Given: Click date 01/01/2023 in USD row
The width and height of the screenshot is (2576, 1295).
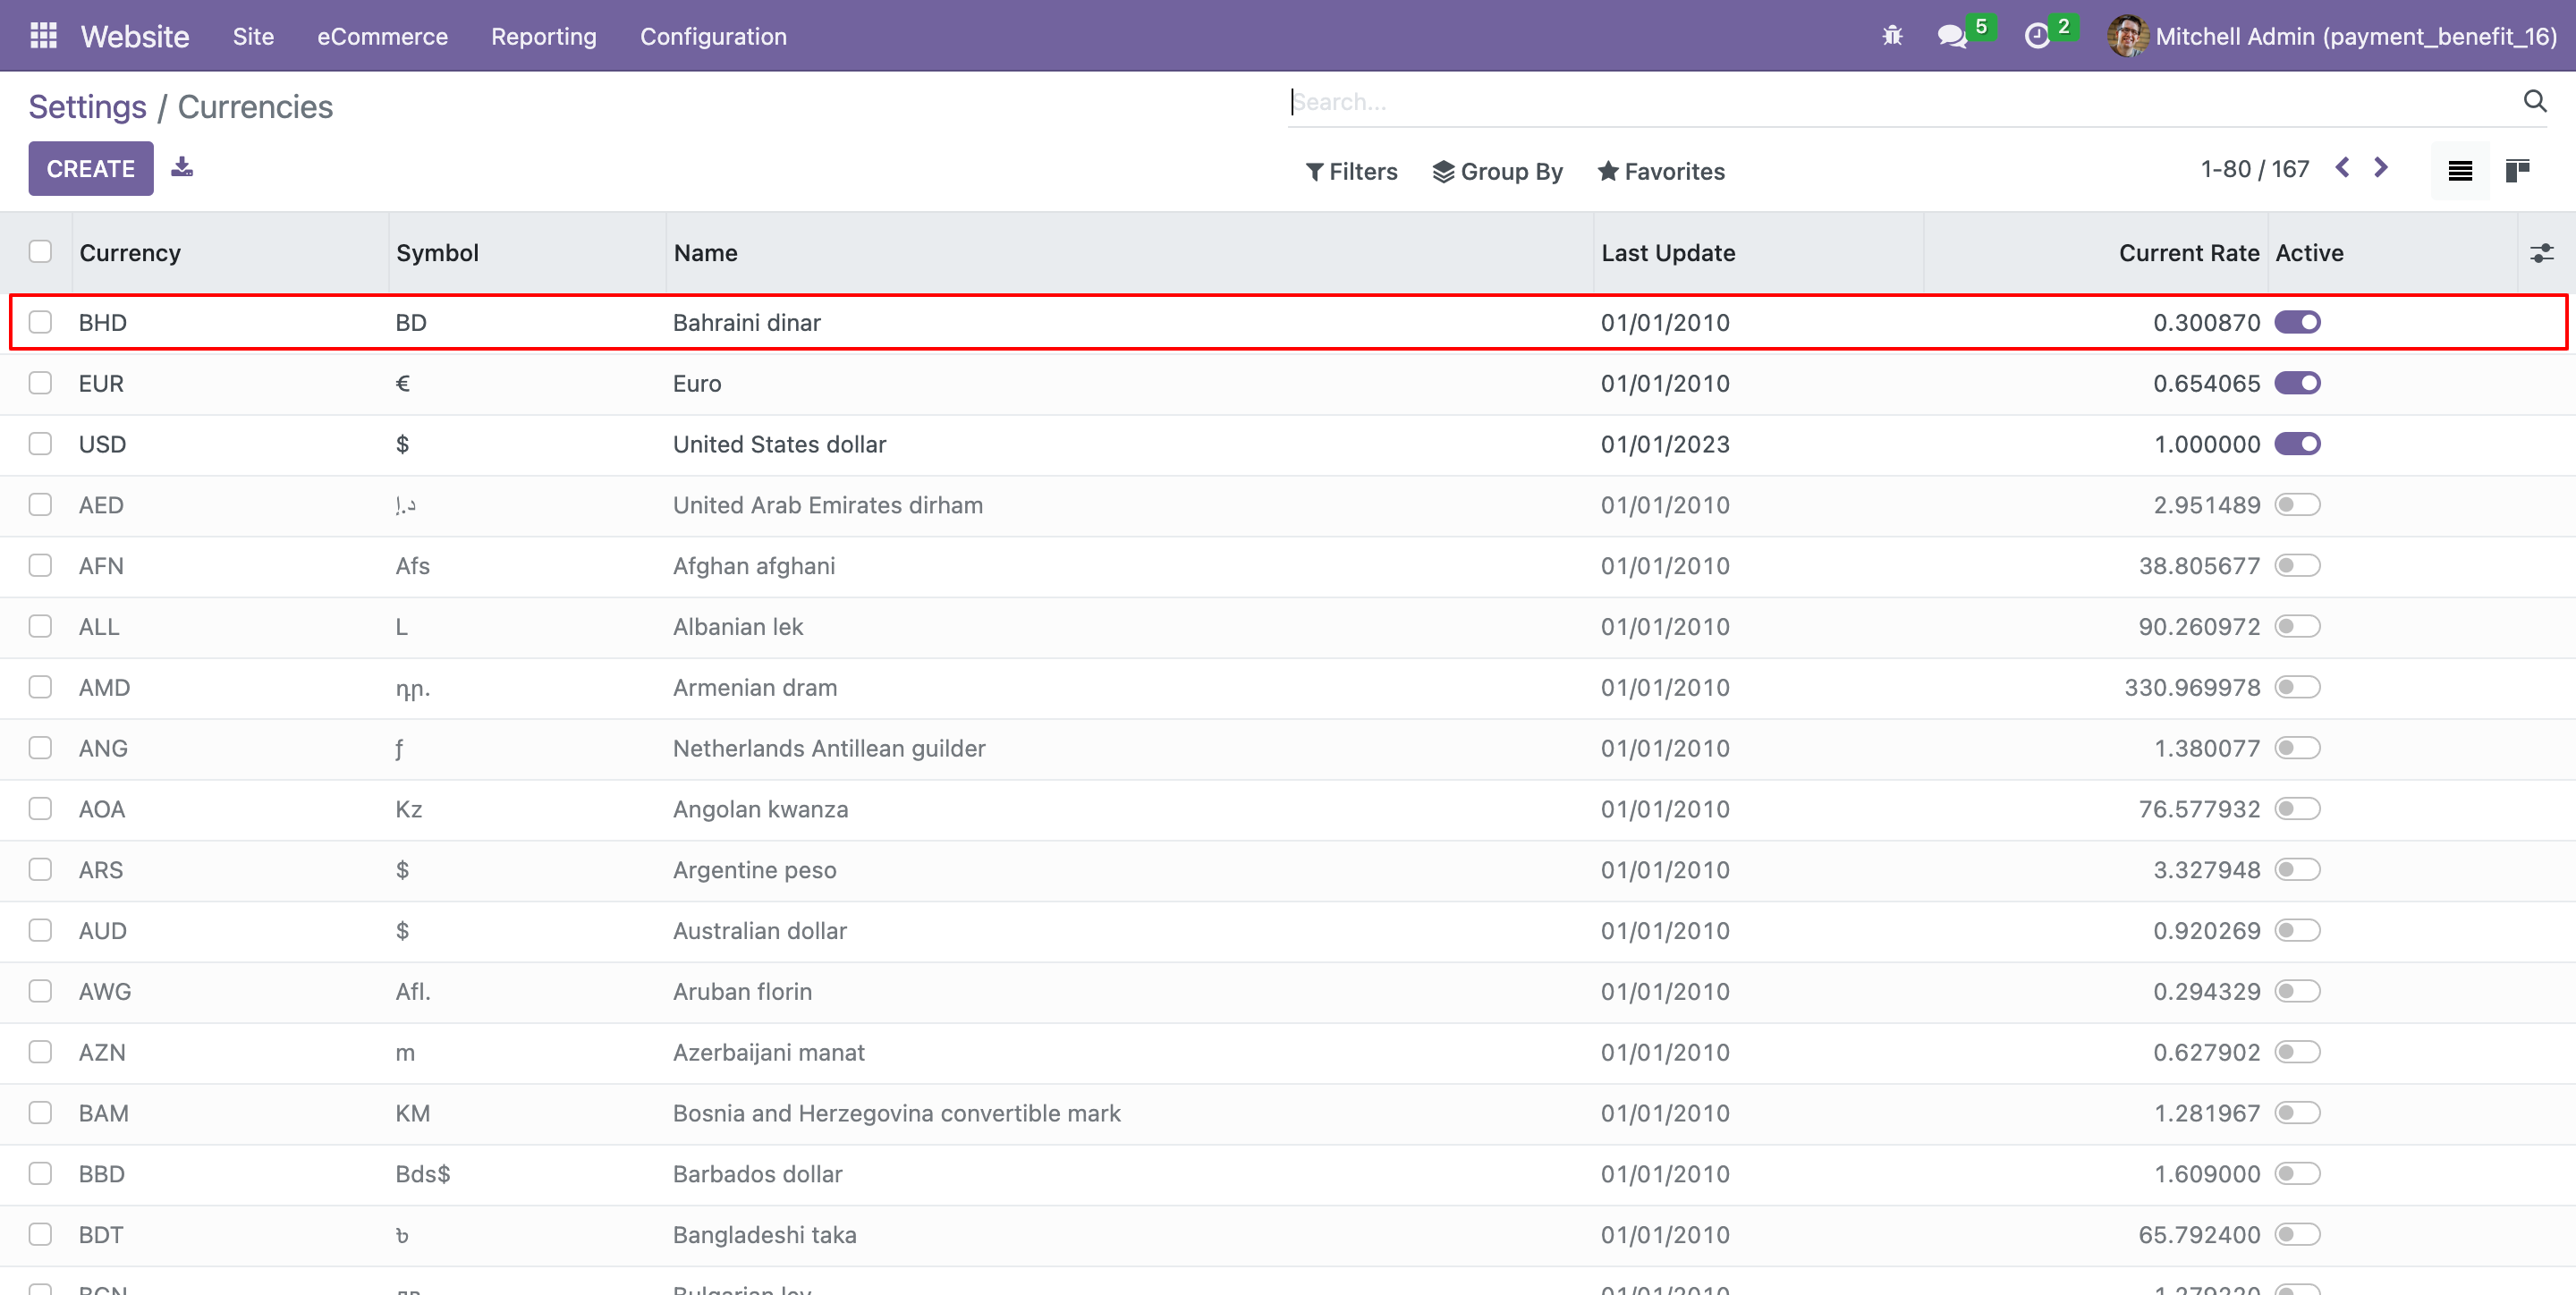Looking at the screenshot, I should pos(1665,445).
